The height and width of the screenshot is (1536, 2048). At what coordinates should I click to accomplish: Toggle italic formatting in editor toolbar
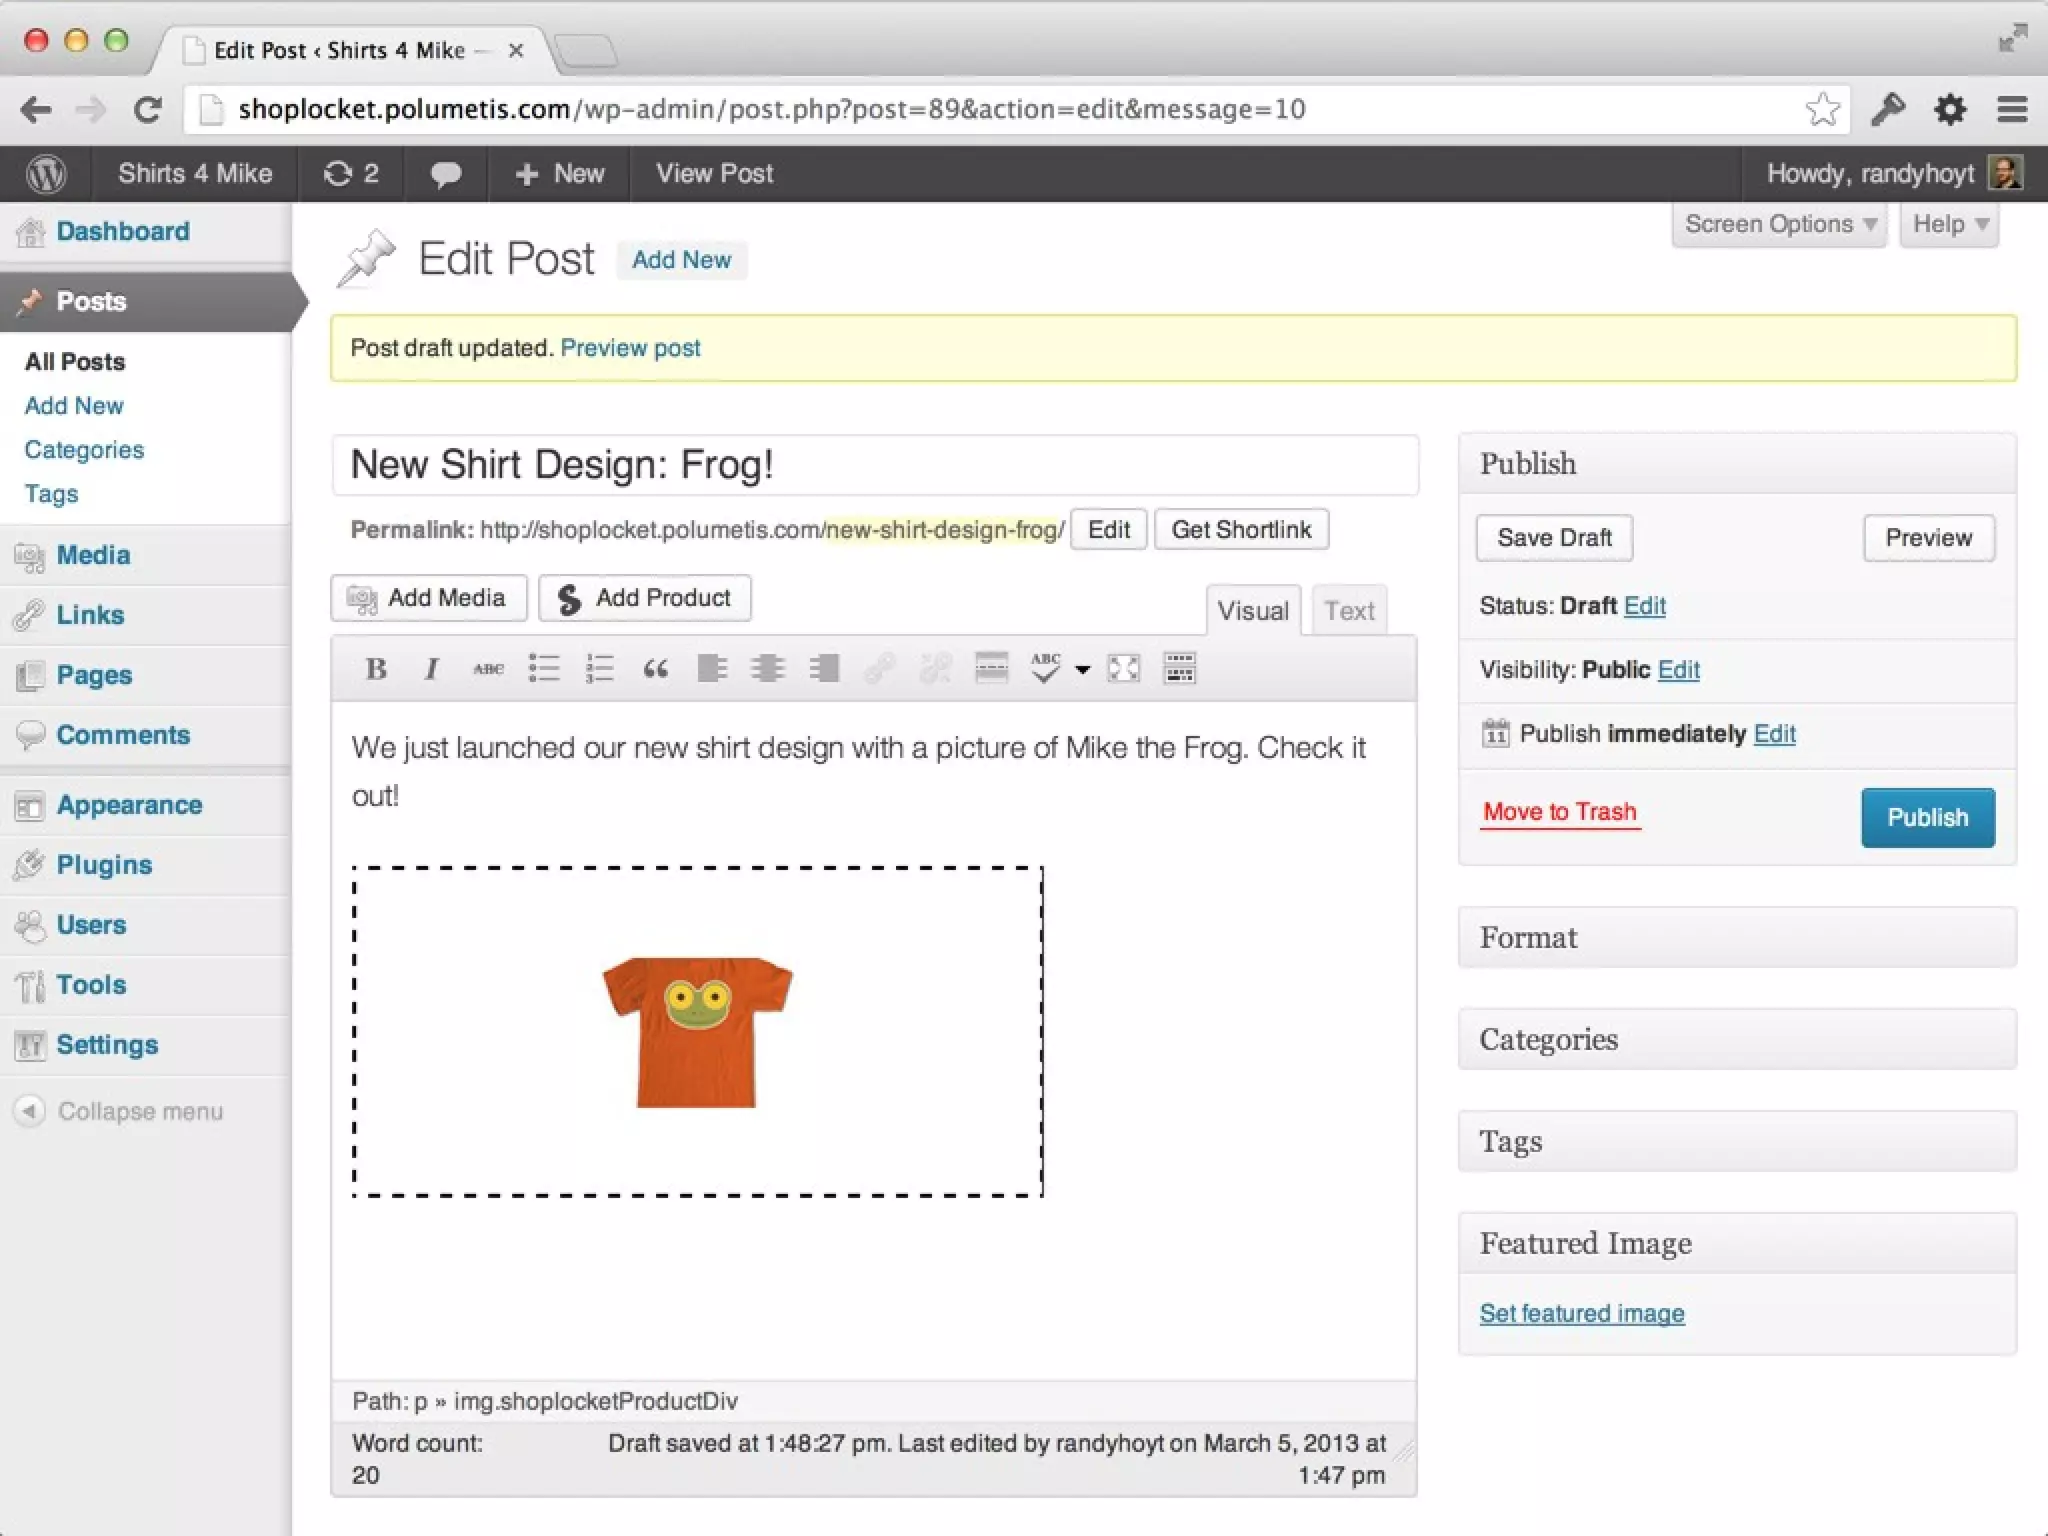click(x=432, y=669)
